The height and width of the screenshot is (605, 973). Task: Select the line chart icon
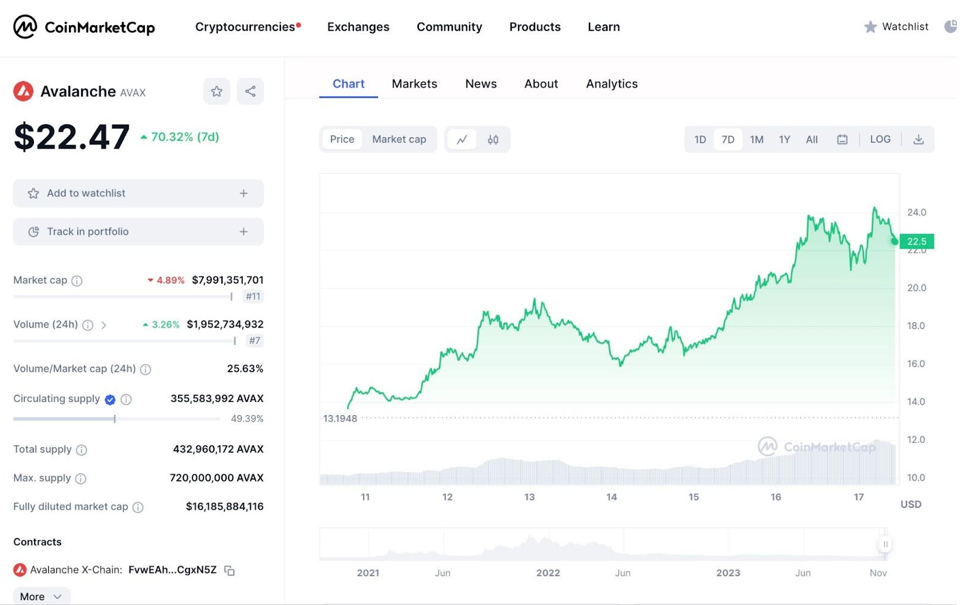462,140
